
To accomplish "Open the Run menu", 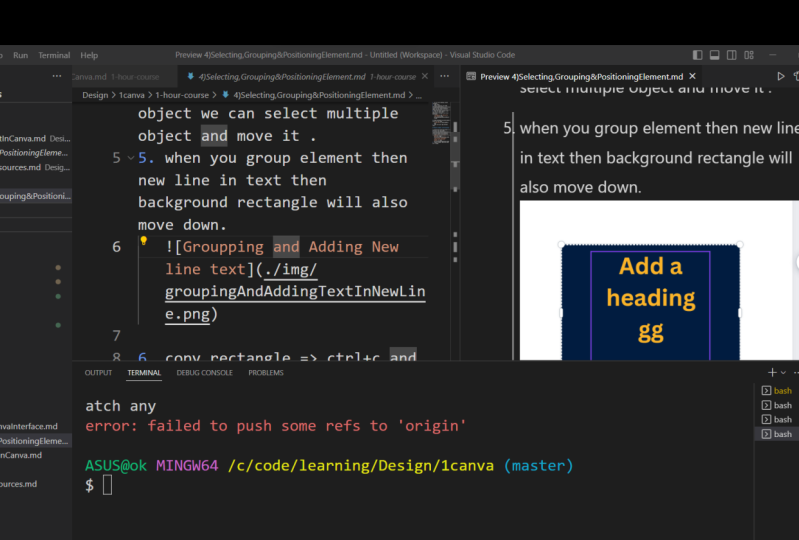I will click(20, 55).
